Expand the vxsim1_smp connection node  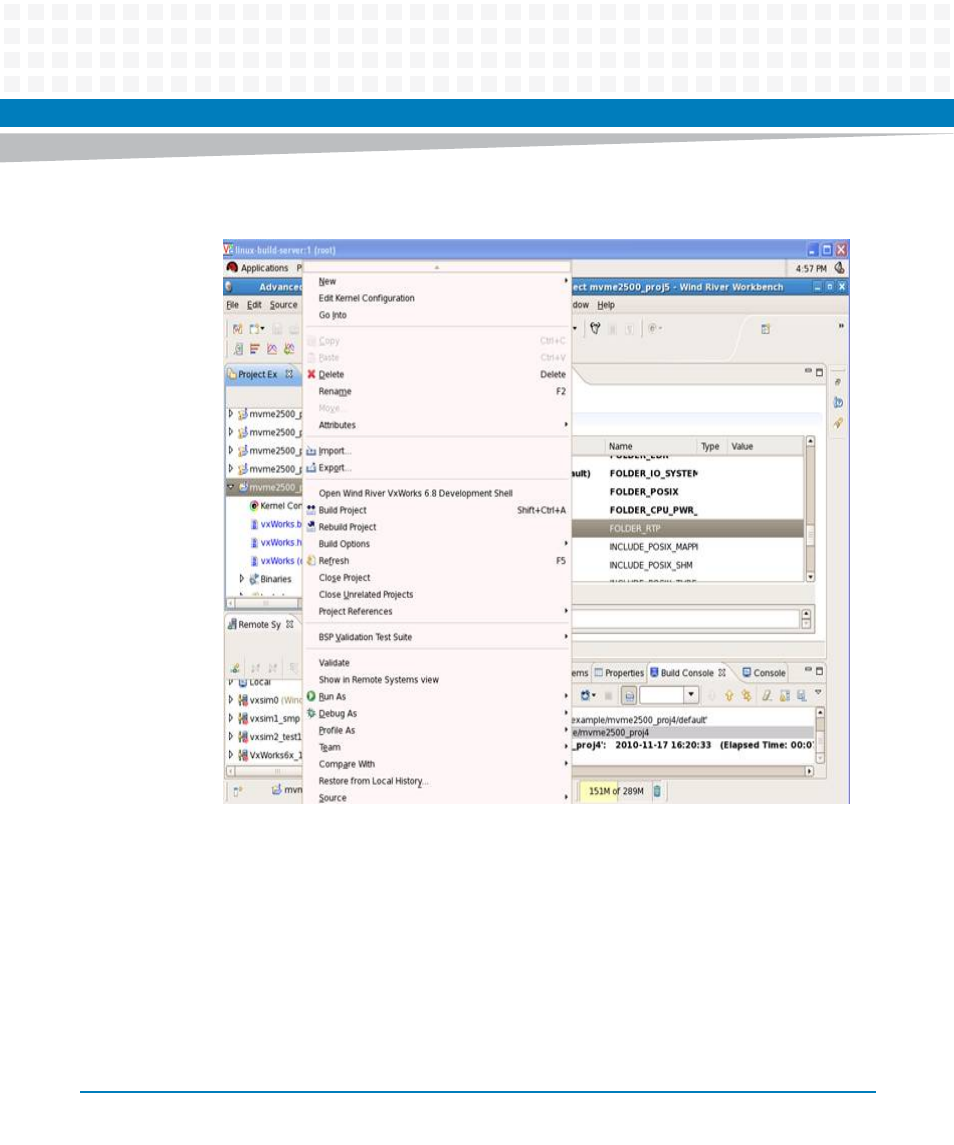point(231,718)
